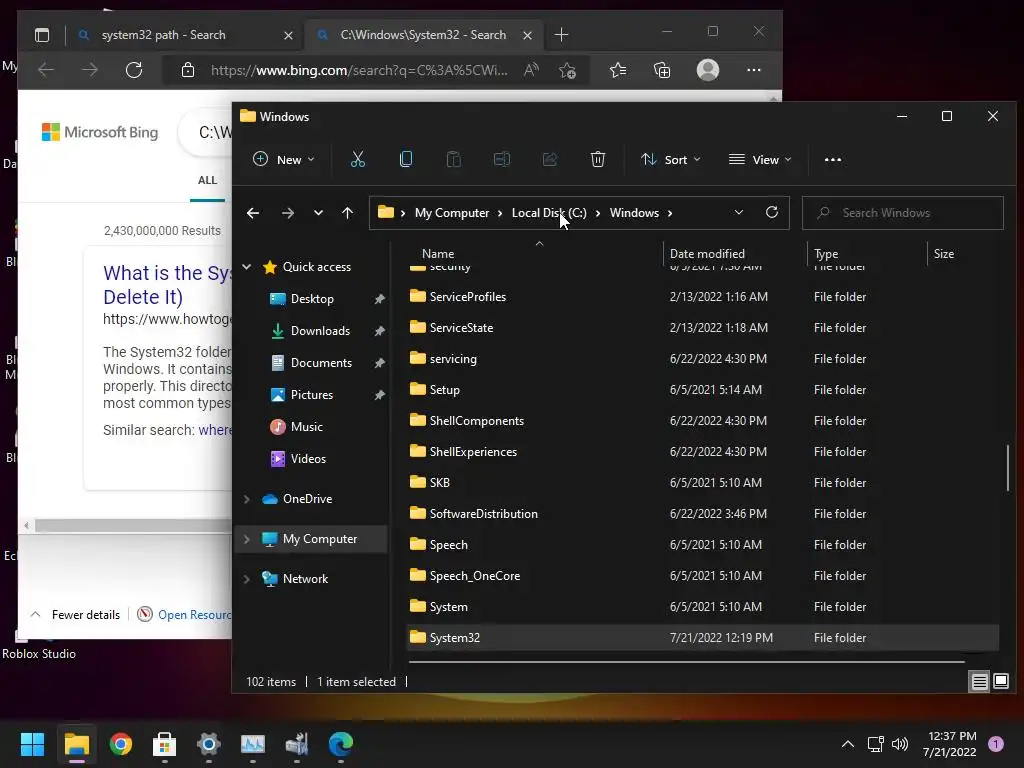
Task: Show hidden system tray icons
Action: tap(848, 744)
